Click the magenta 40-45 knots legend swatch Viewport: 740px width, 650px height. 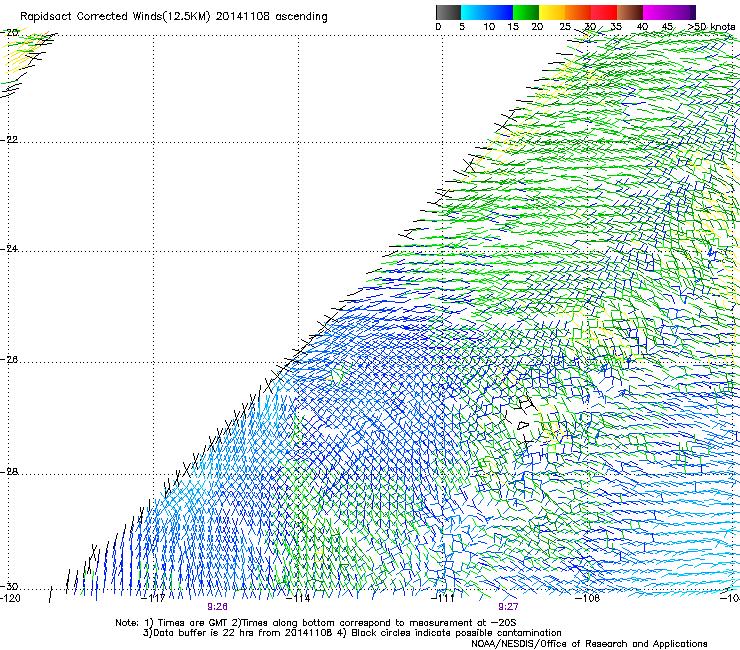pyautogui.click(x=656, y=12)
